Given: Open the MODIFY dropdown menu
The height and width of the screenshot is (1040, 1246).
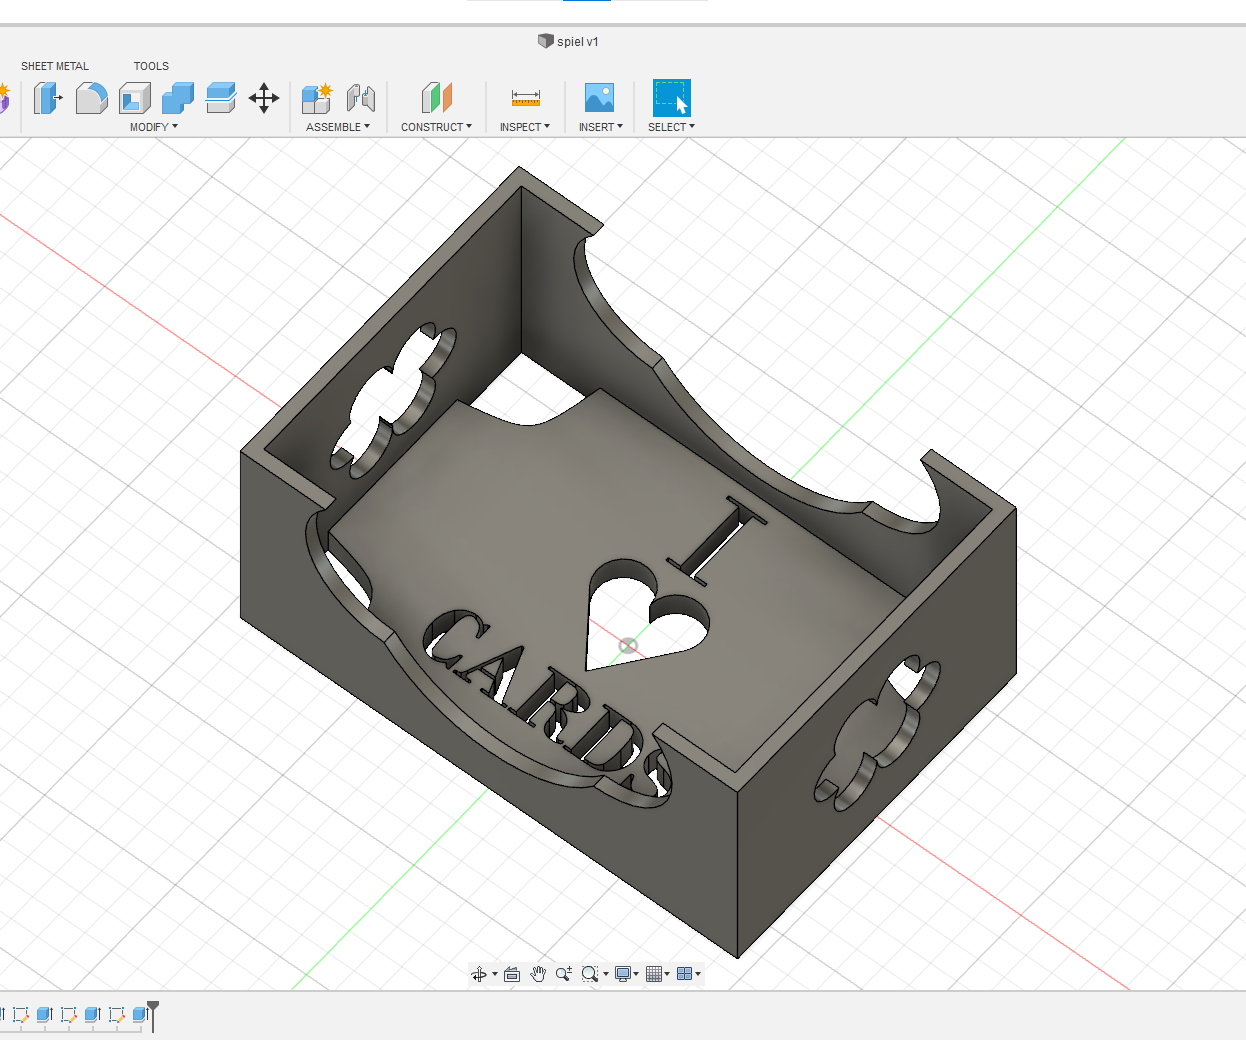Looking at the screenshot, I should (152, 127).
